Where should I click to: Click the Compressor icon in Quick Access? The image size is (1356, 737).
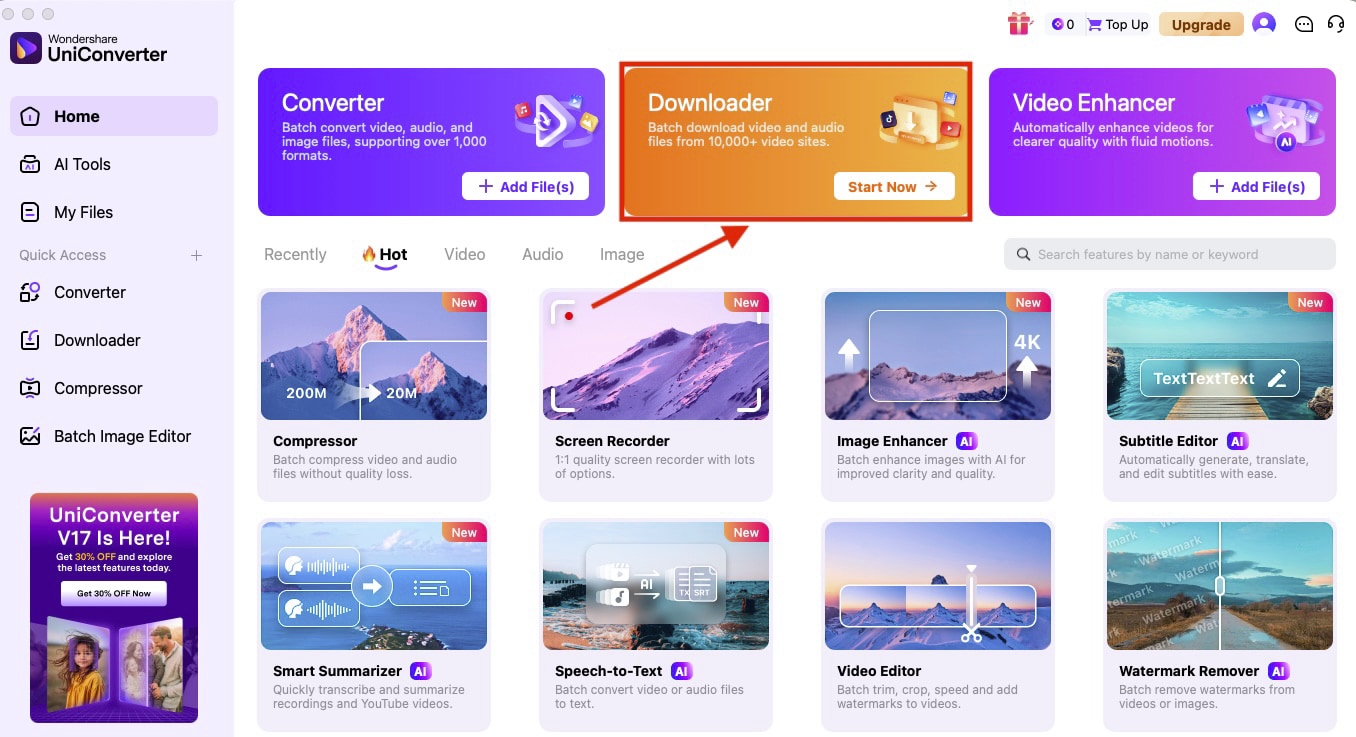[x=30, y=388]
